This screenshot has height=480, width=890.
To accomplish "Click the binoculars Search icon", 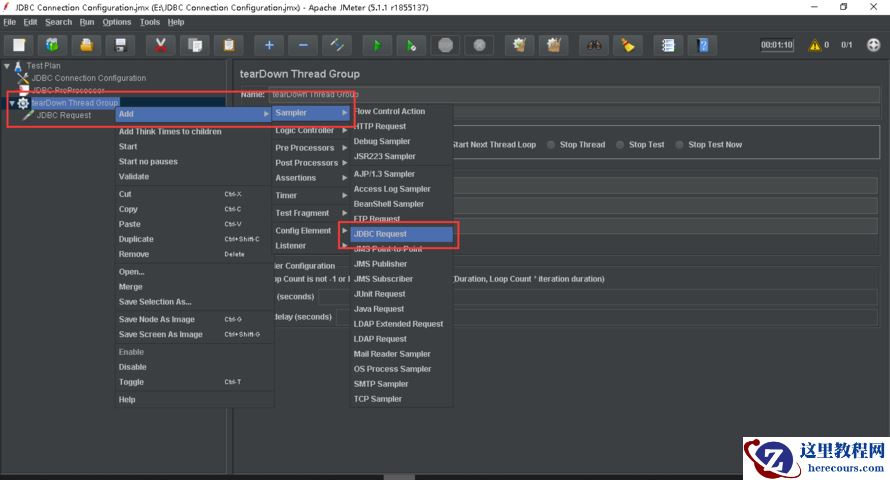I will coord(594,45).
